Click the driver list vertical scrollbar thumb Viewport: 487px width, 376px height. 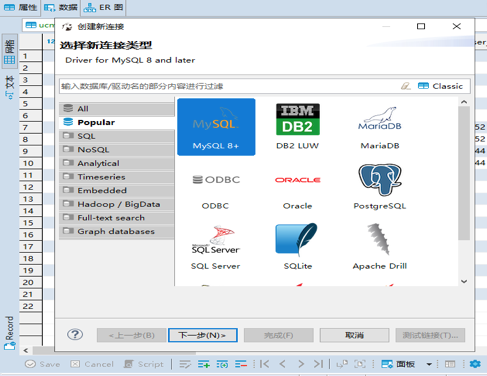pos(464,173)
